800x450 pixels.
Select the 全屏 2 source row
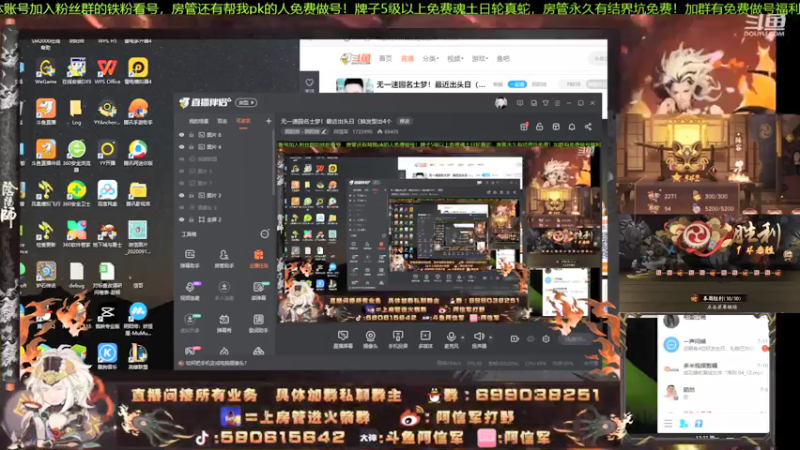[x=224, y=219]
